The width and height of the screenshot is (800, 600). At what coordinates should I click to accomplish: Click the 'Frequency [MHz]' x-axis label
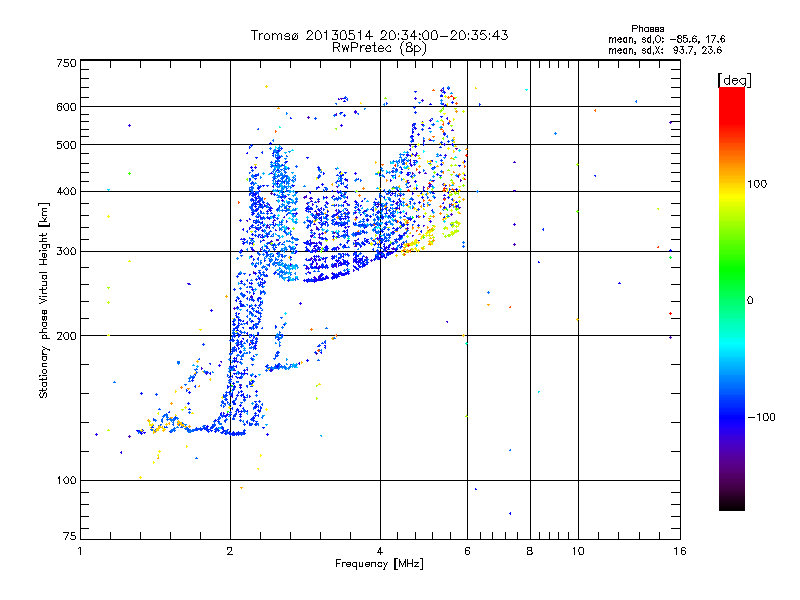[379, 564]
